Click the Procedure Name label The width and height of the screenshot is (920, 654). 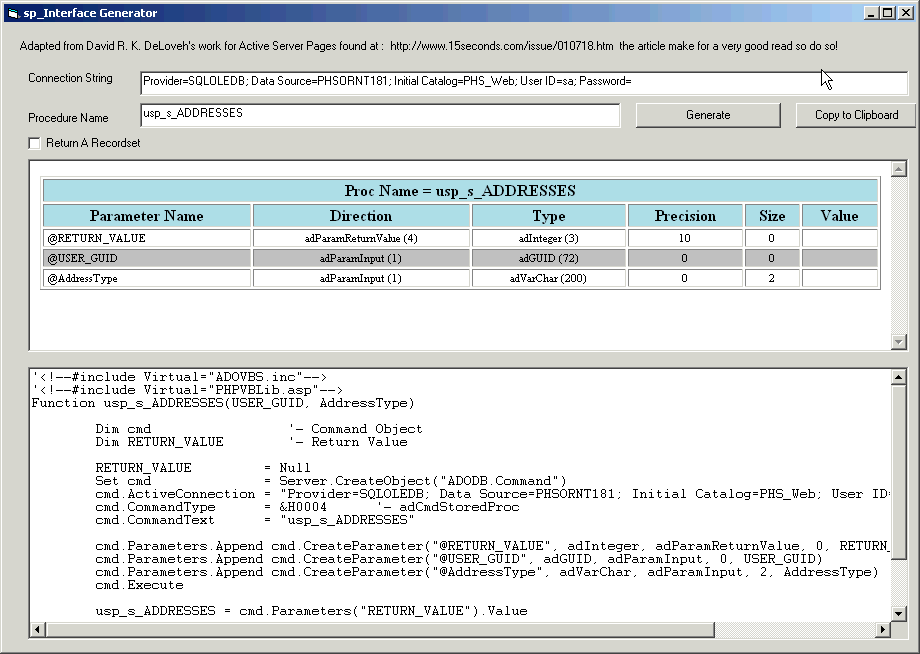pos(68,118)
